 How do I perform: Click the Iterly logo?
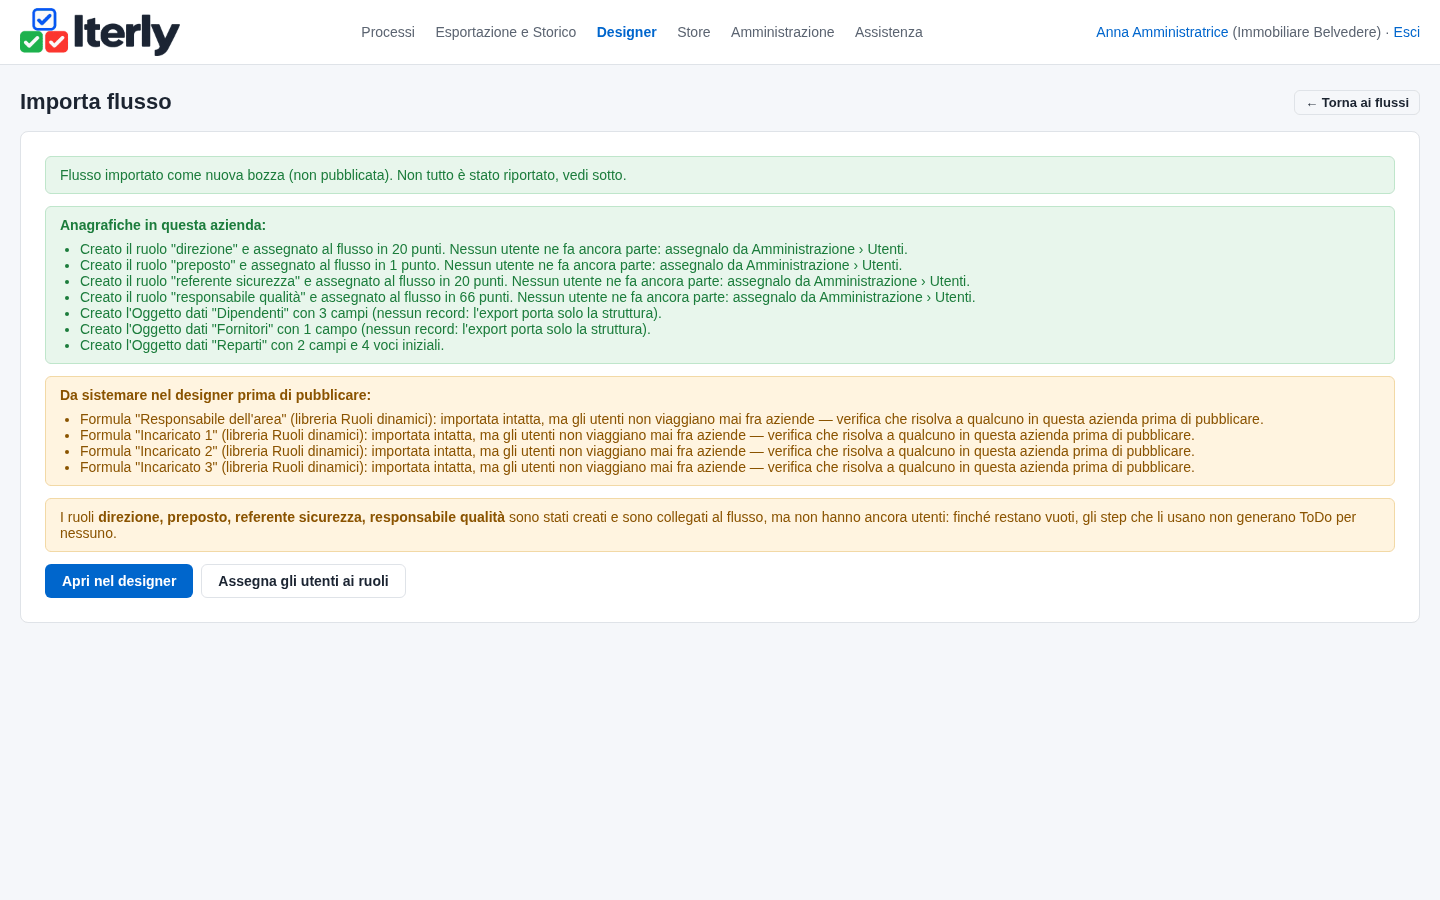click(x=100, y=32)
